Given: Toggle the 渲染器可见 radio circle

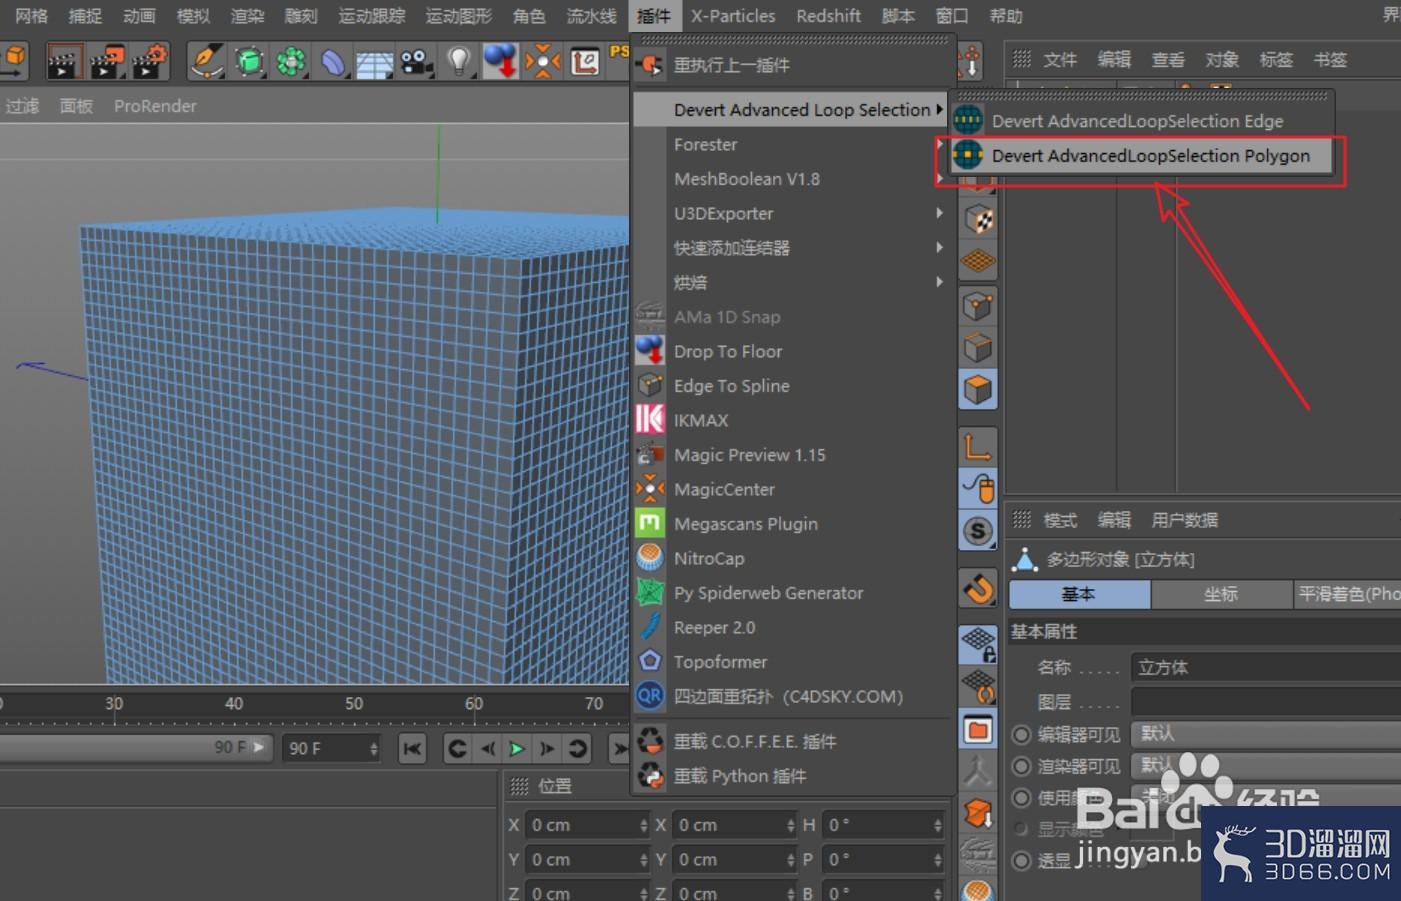Looking at the screenshot, I should pos(1021,767).
